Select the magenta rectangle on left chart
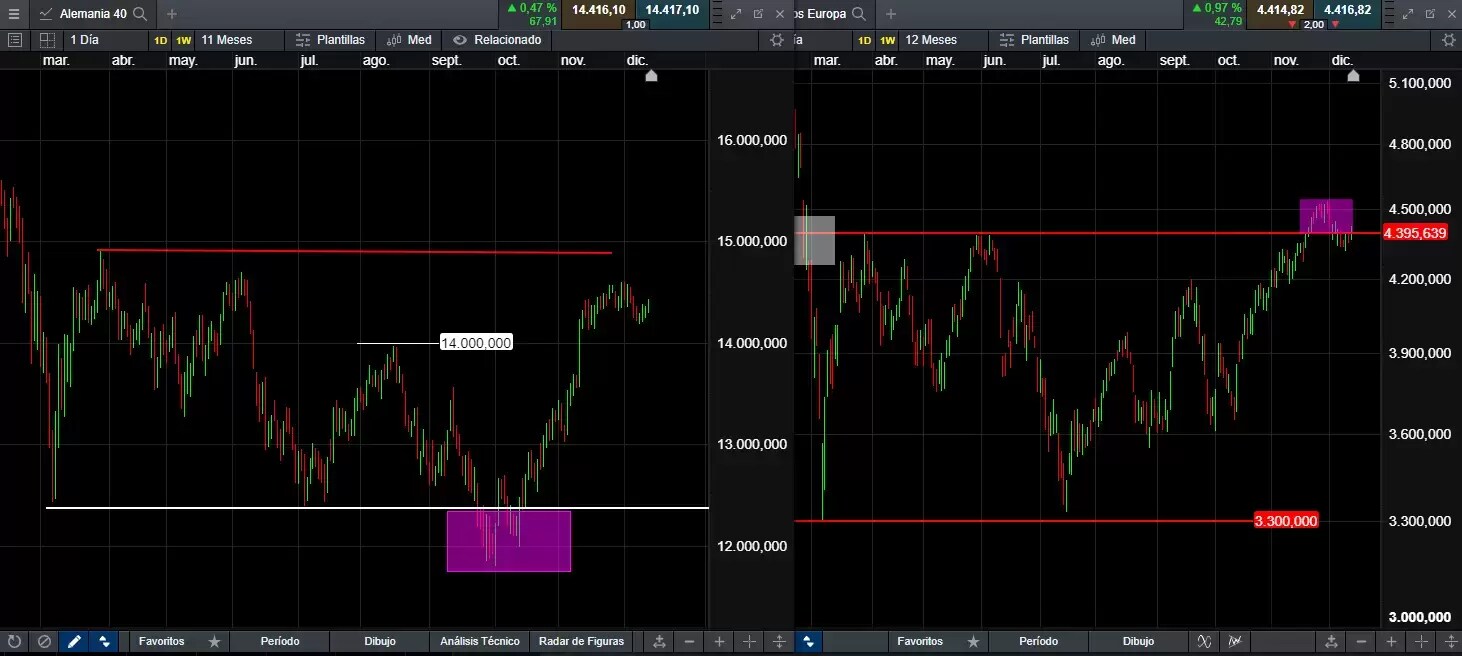The image size is (1462, 656). pyautogui.click(x=509, y=541)
